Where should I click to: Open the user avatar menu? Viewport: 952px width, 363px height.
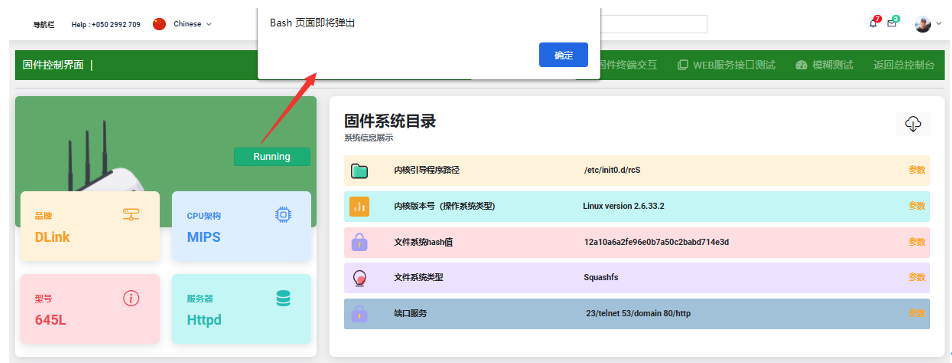pos(923,24)
